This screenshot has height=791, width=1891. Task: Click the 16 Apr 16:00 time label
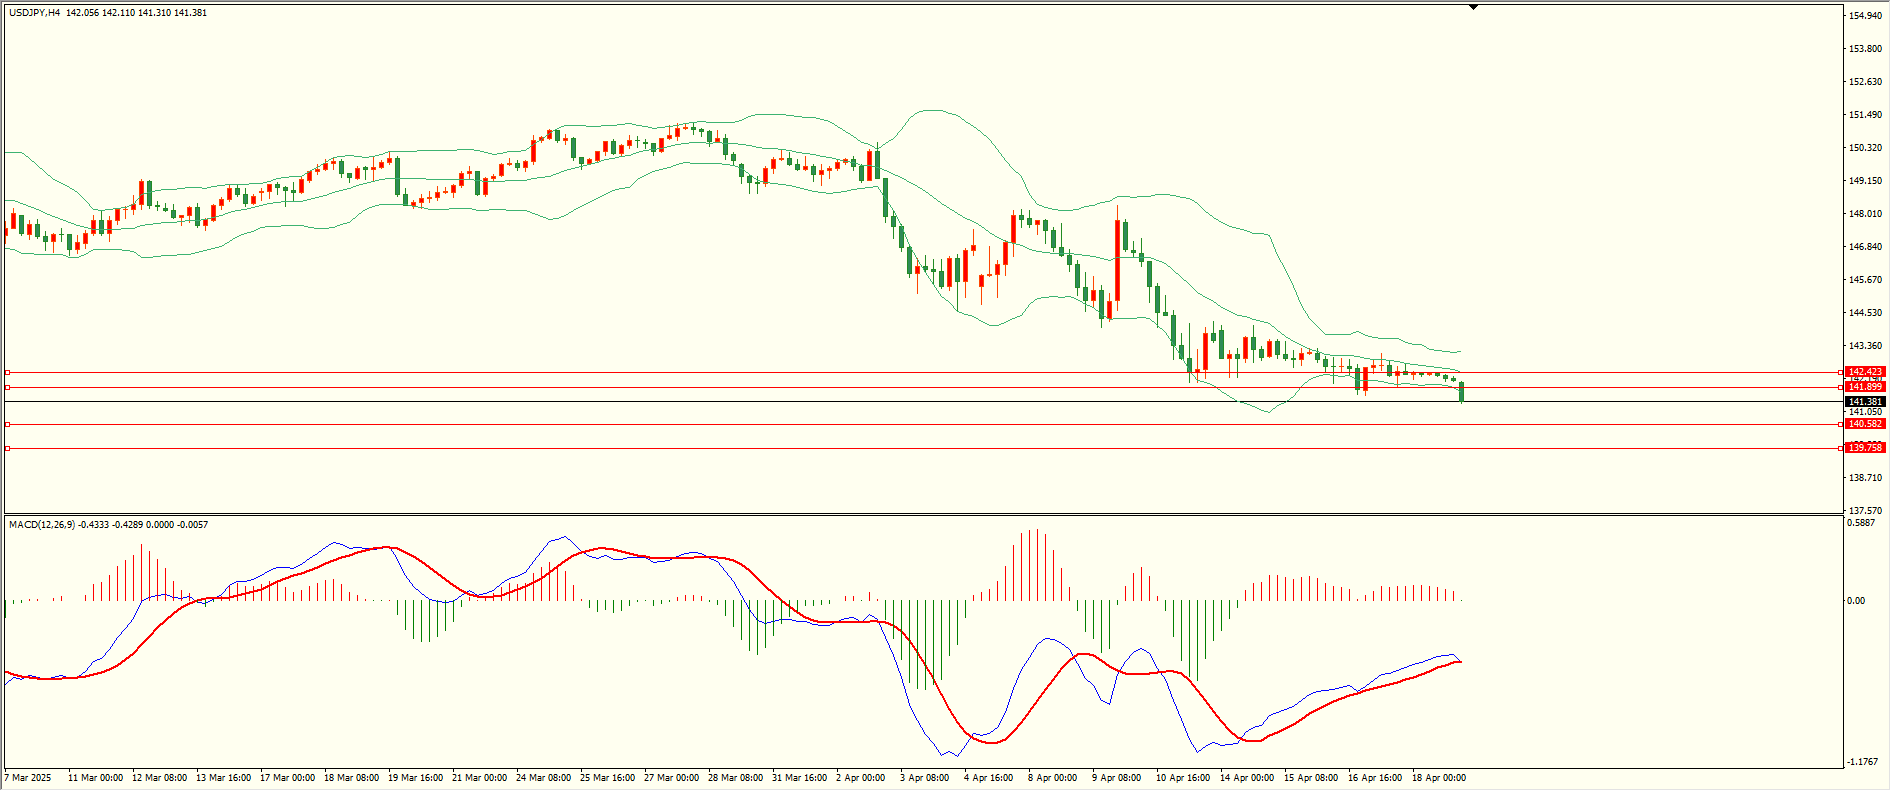tap(1375, 778)
